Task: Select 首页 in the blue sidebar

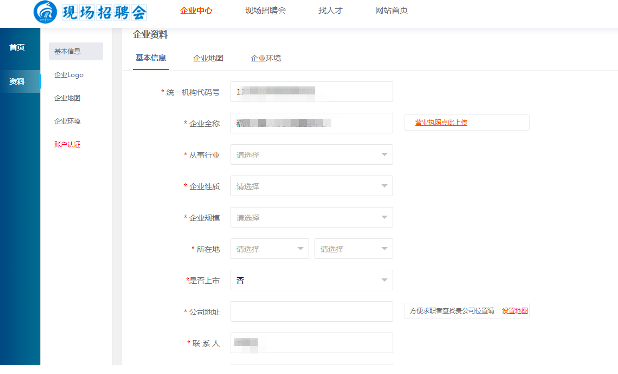Action: coord(17,48)
